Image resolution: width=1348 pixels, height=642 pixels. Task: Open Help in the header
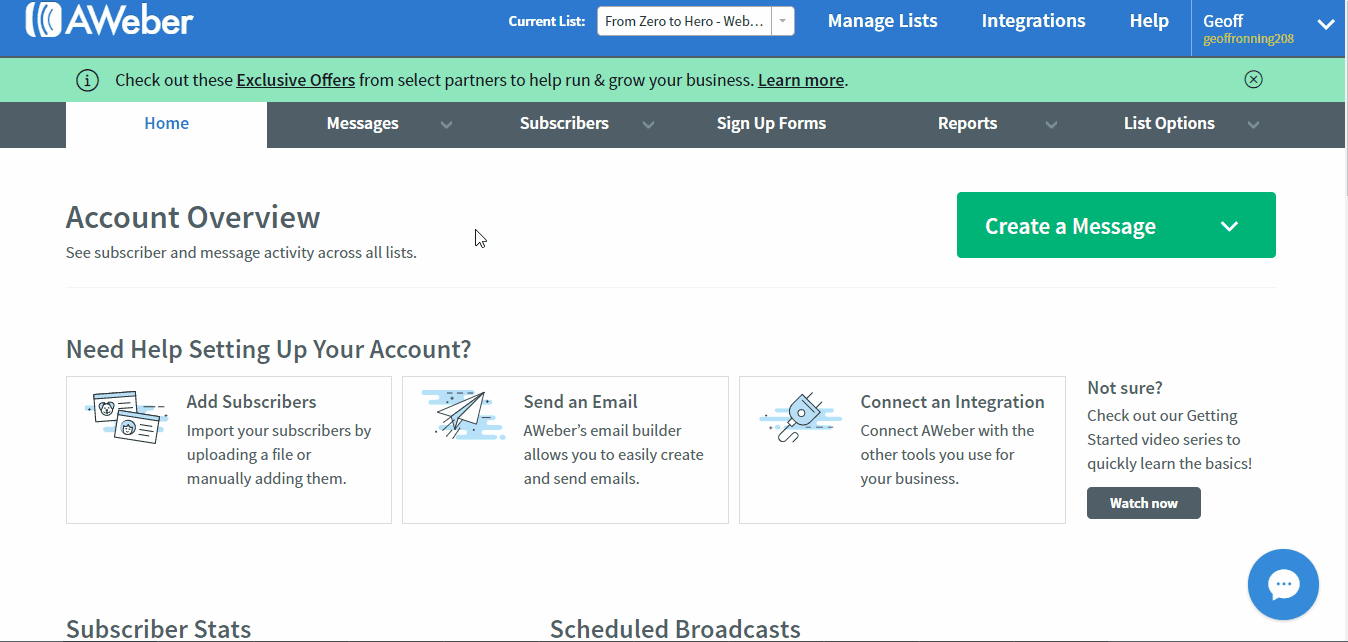1149,21
